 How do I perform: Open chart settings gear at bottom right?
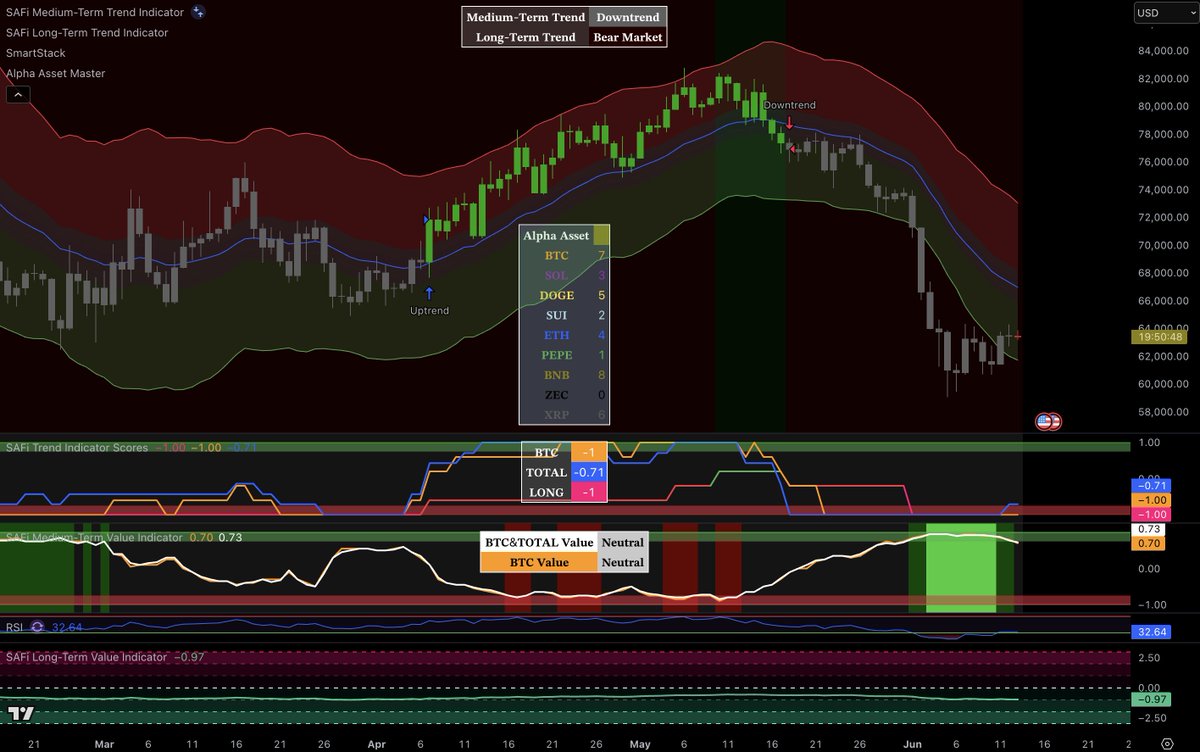1166,743
